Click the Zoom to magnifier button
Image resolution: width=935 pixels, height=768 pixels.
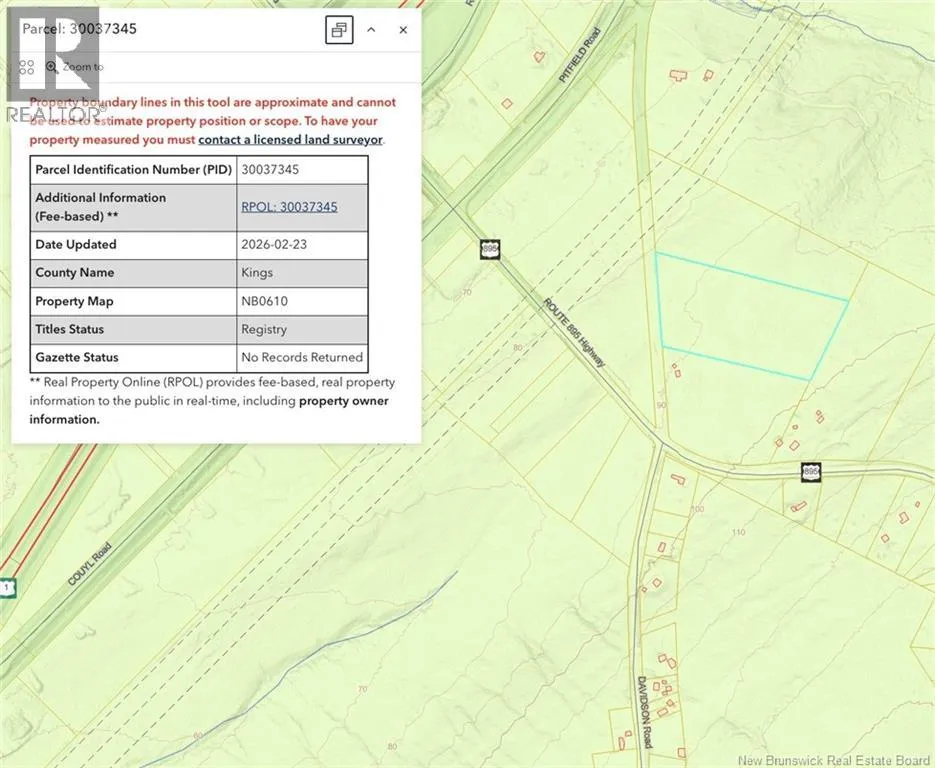(75, 67)
